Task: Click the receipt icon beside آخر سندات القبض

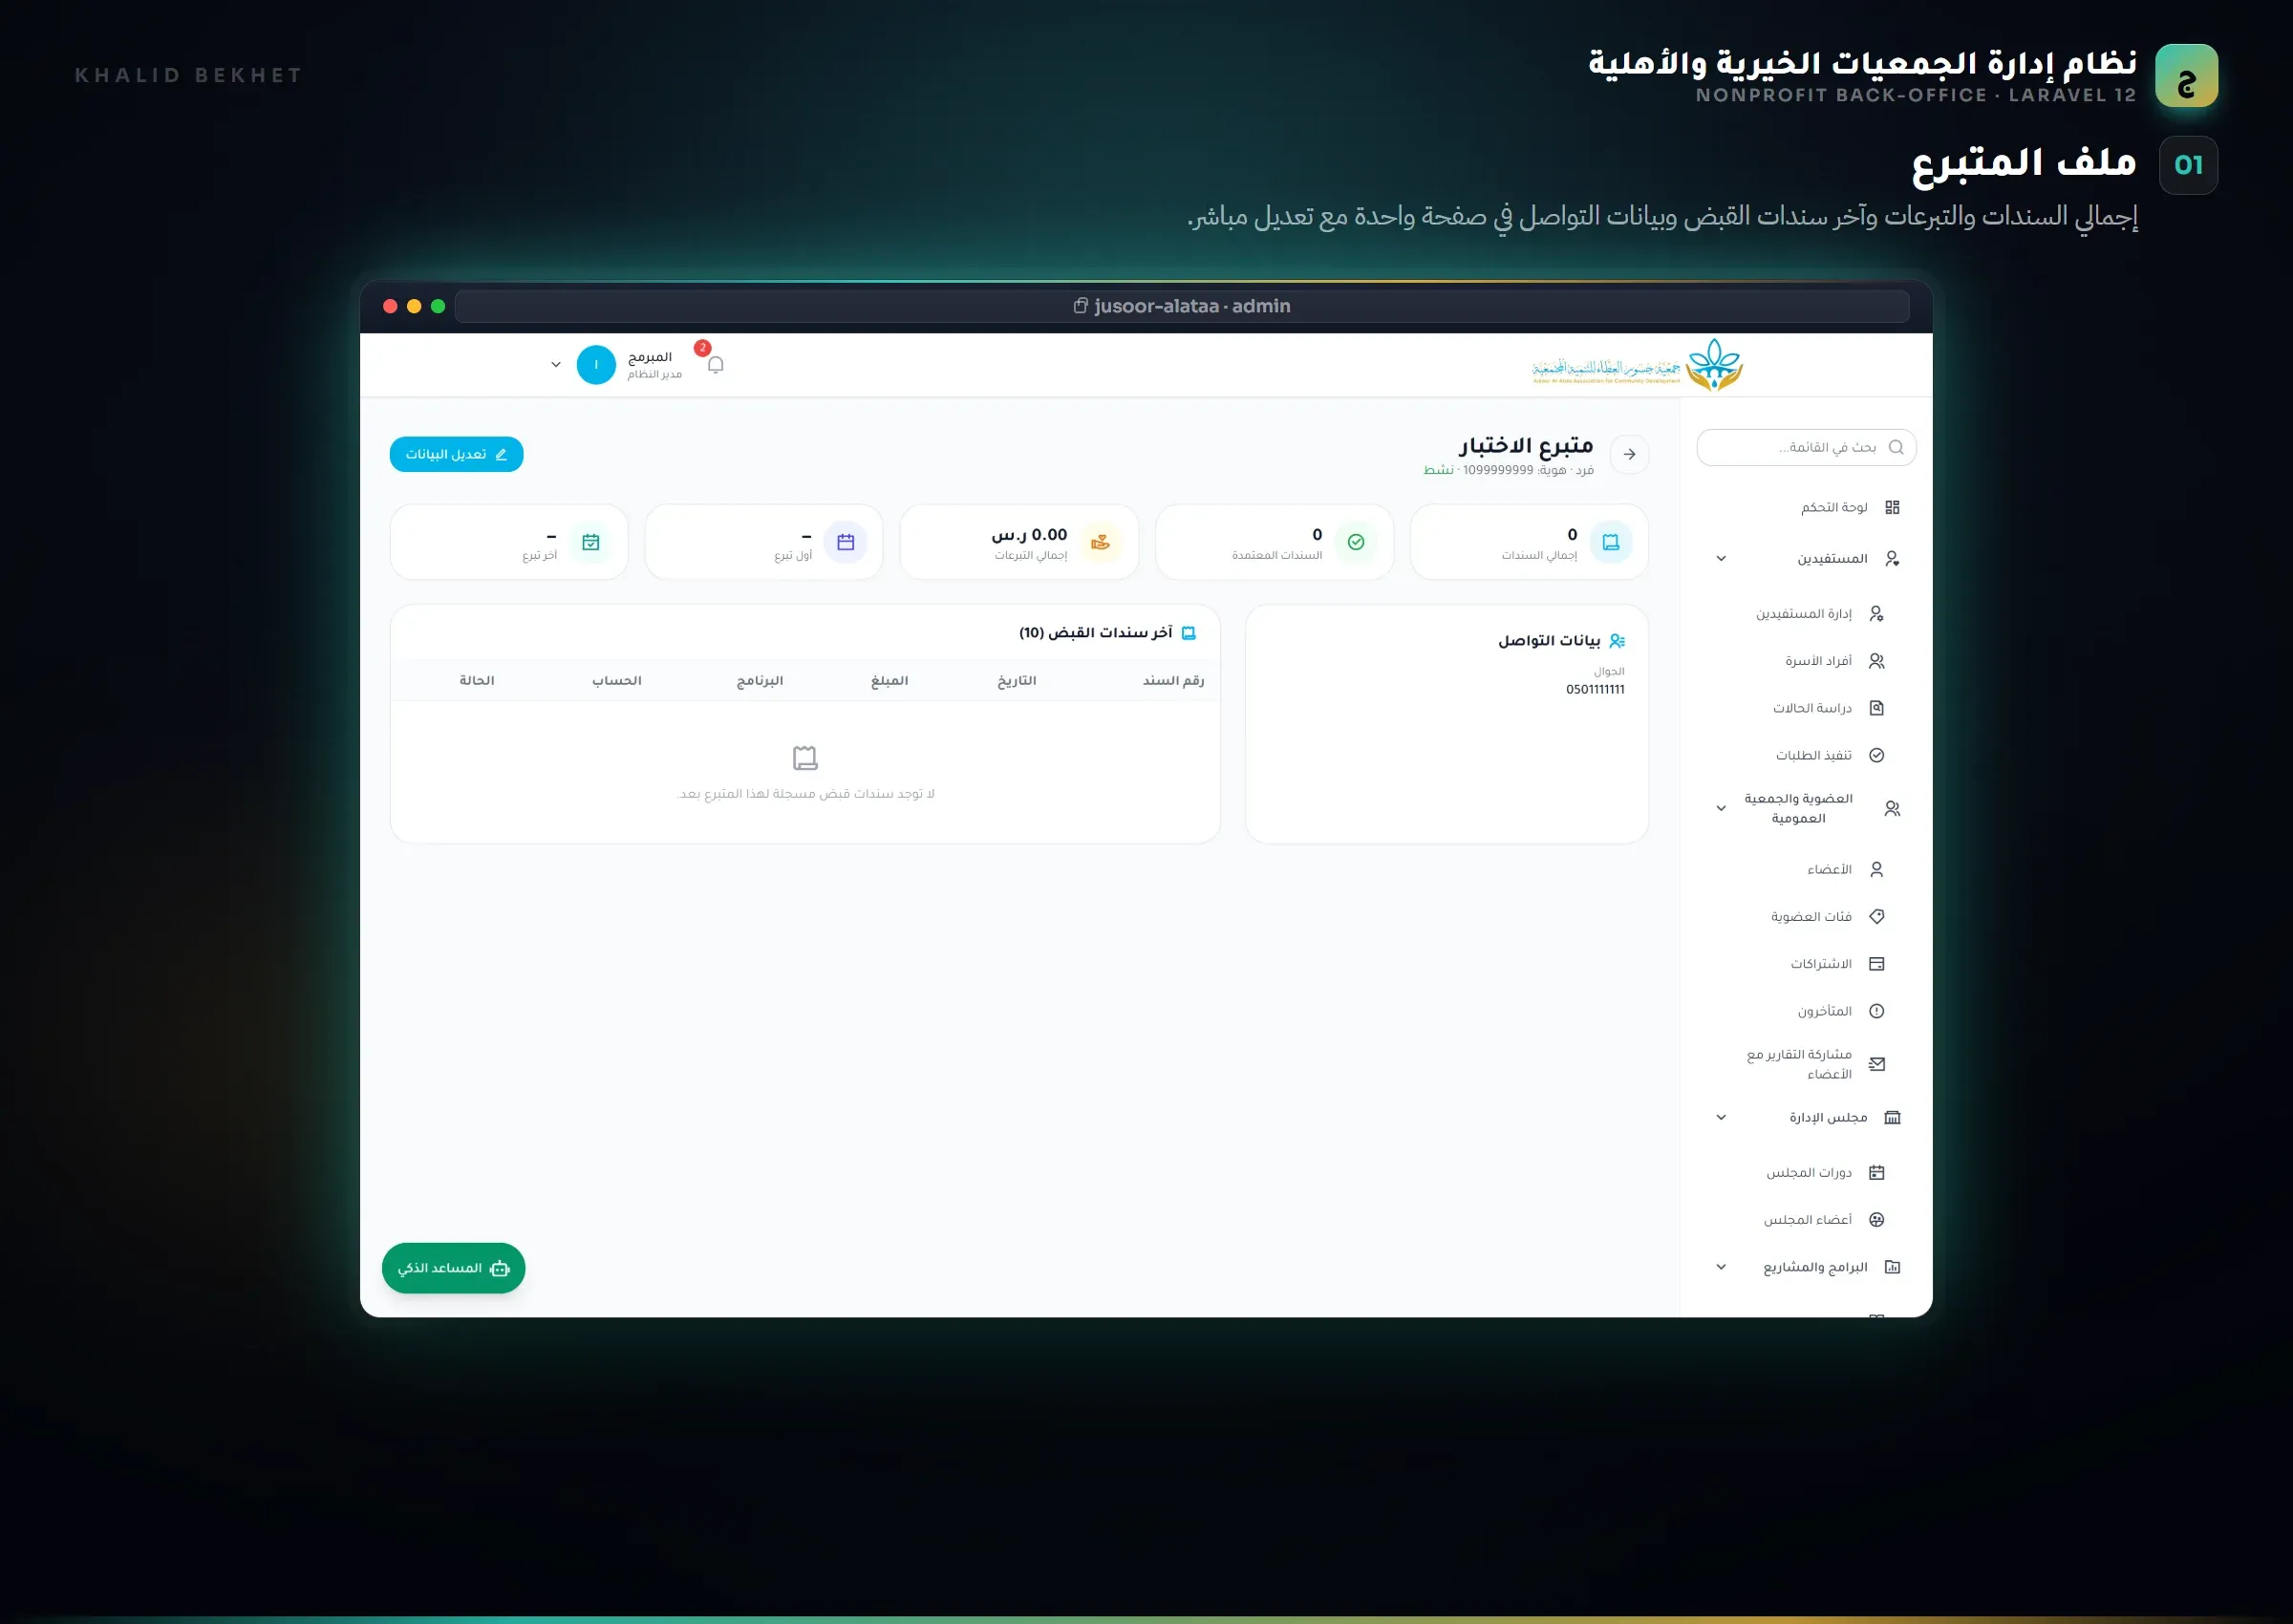Action: coord(1189,633)
